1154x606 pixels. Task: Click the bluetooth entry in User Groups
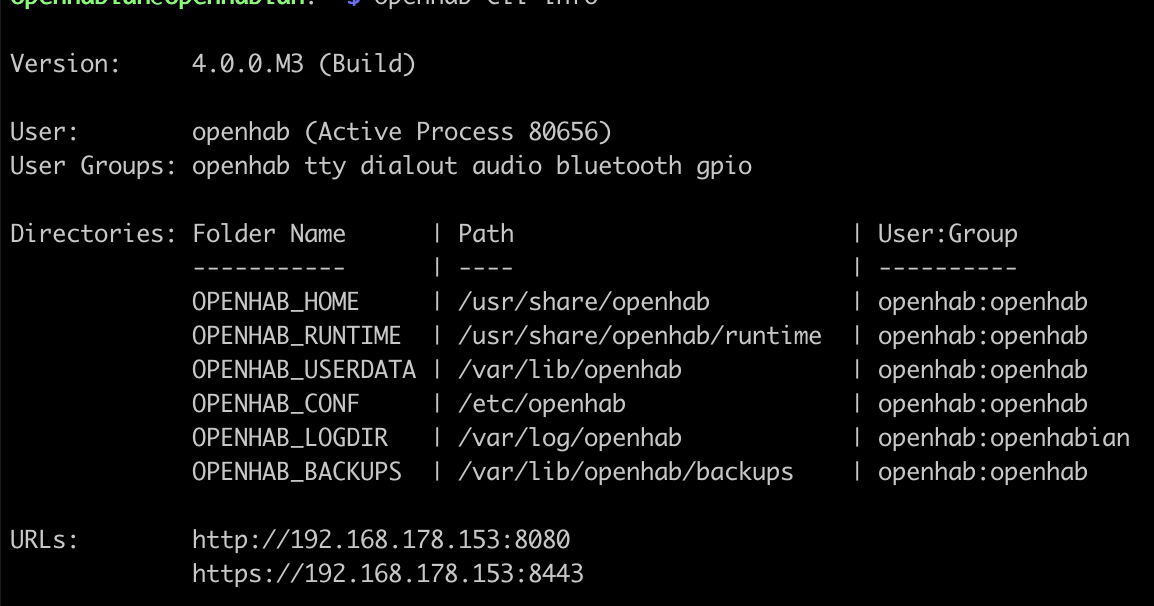[618, 166]
